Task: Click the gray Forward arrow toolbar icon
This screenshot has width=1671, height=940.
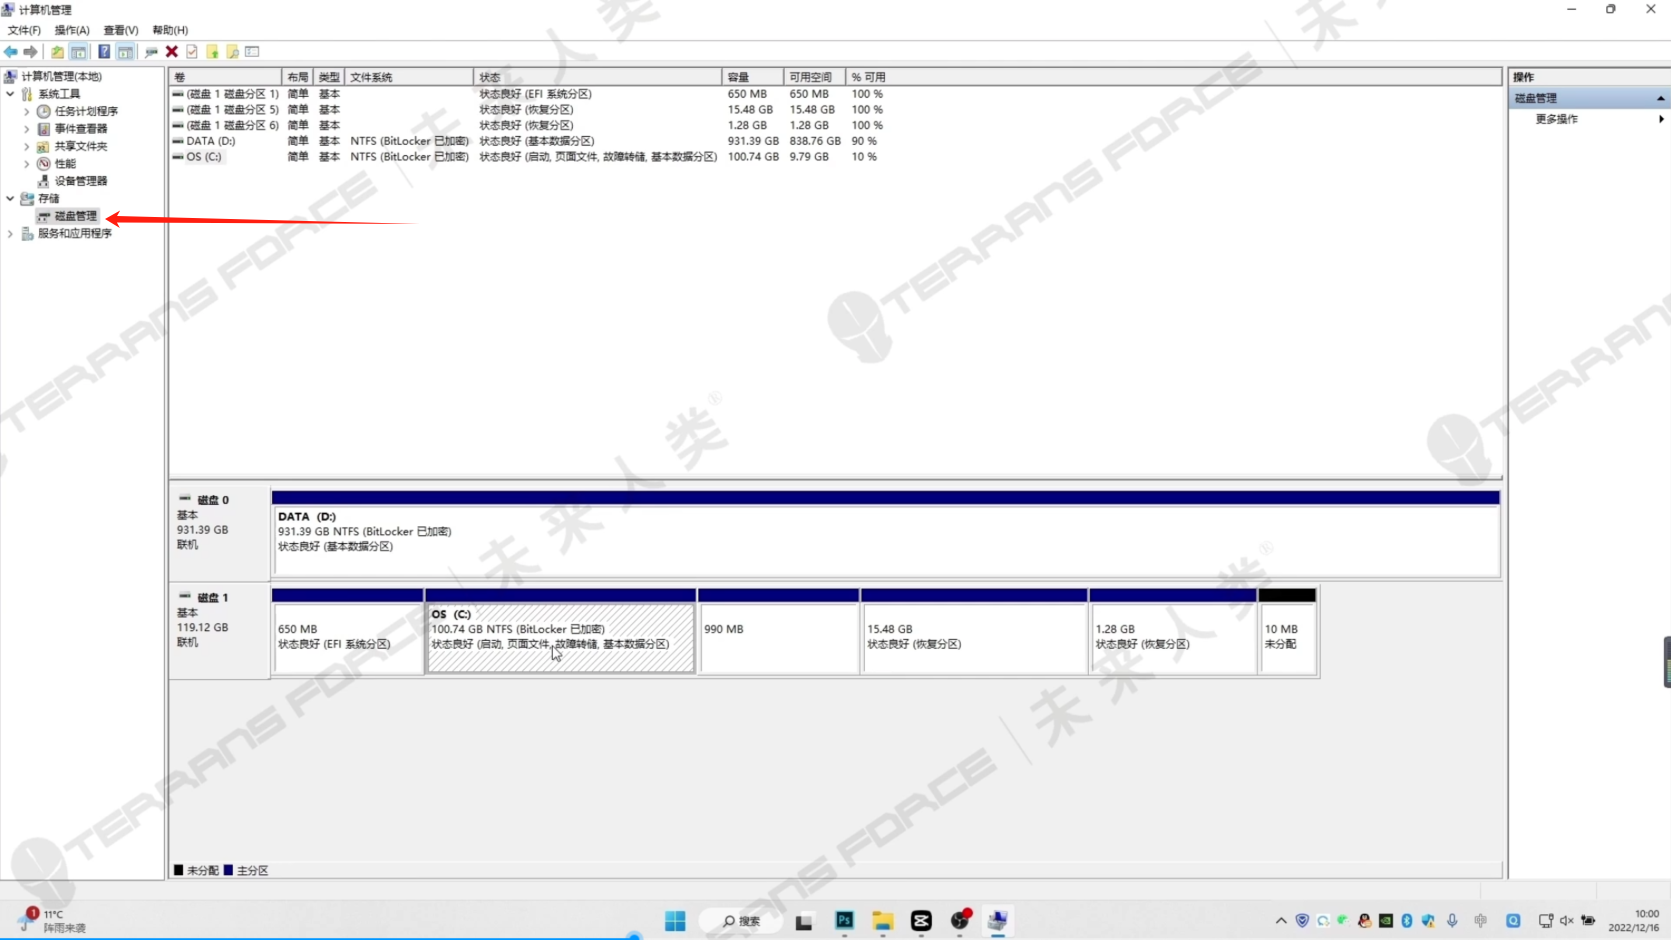Action: point(31,52)
